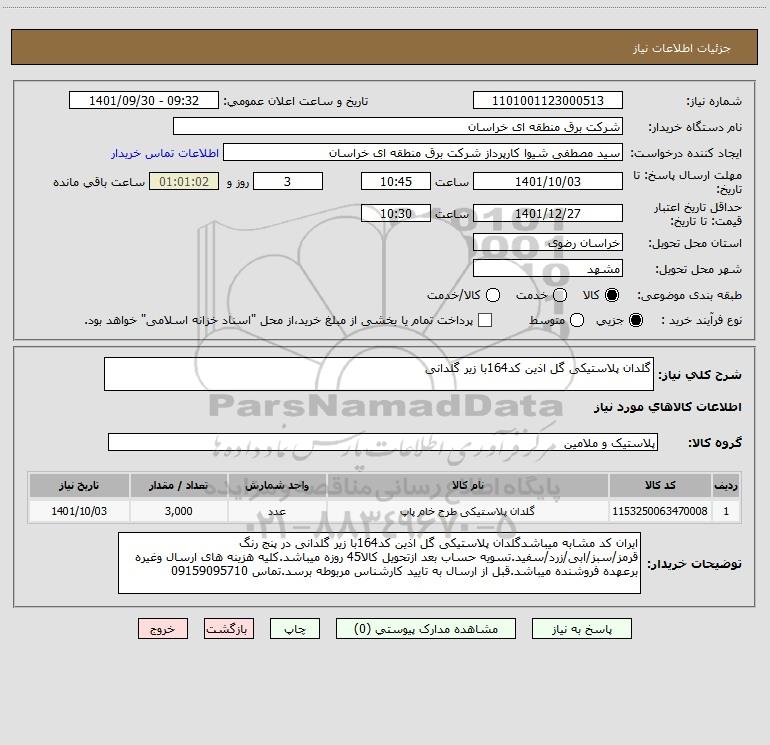Choose the متوسط purchase type radio
Screen dimensions: 770x745
tap(577, 320)
